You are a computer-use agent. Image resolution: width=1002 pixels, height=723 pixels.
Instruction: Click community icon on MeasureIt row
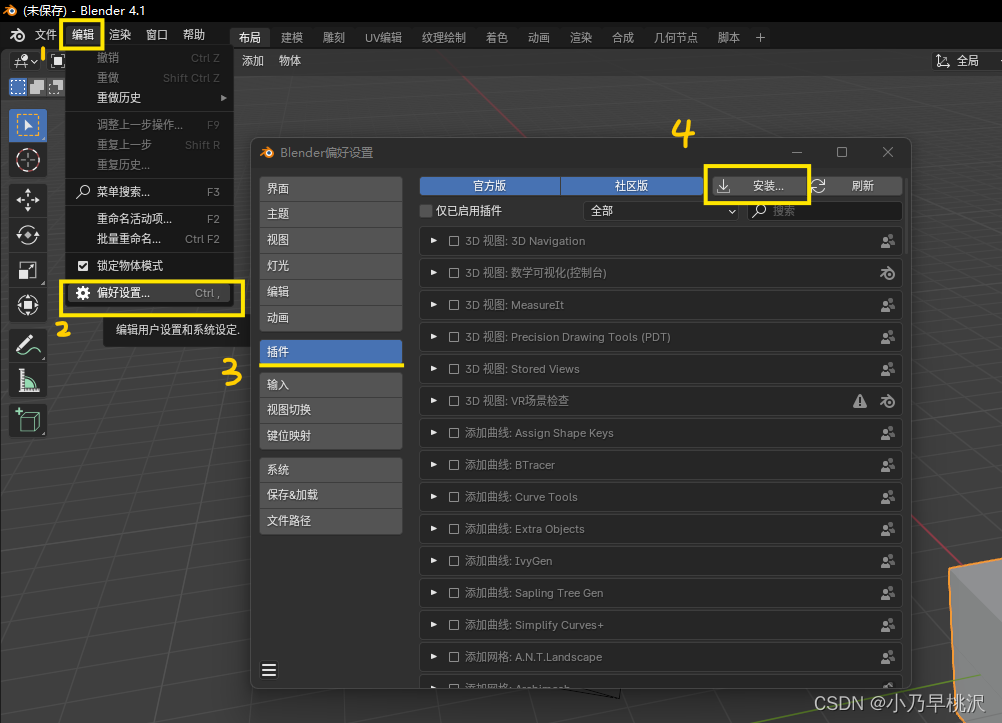point(887,306)
